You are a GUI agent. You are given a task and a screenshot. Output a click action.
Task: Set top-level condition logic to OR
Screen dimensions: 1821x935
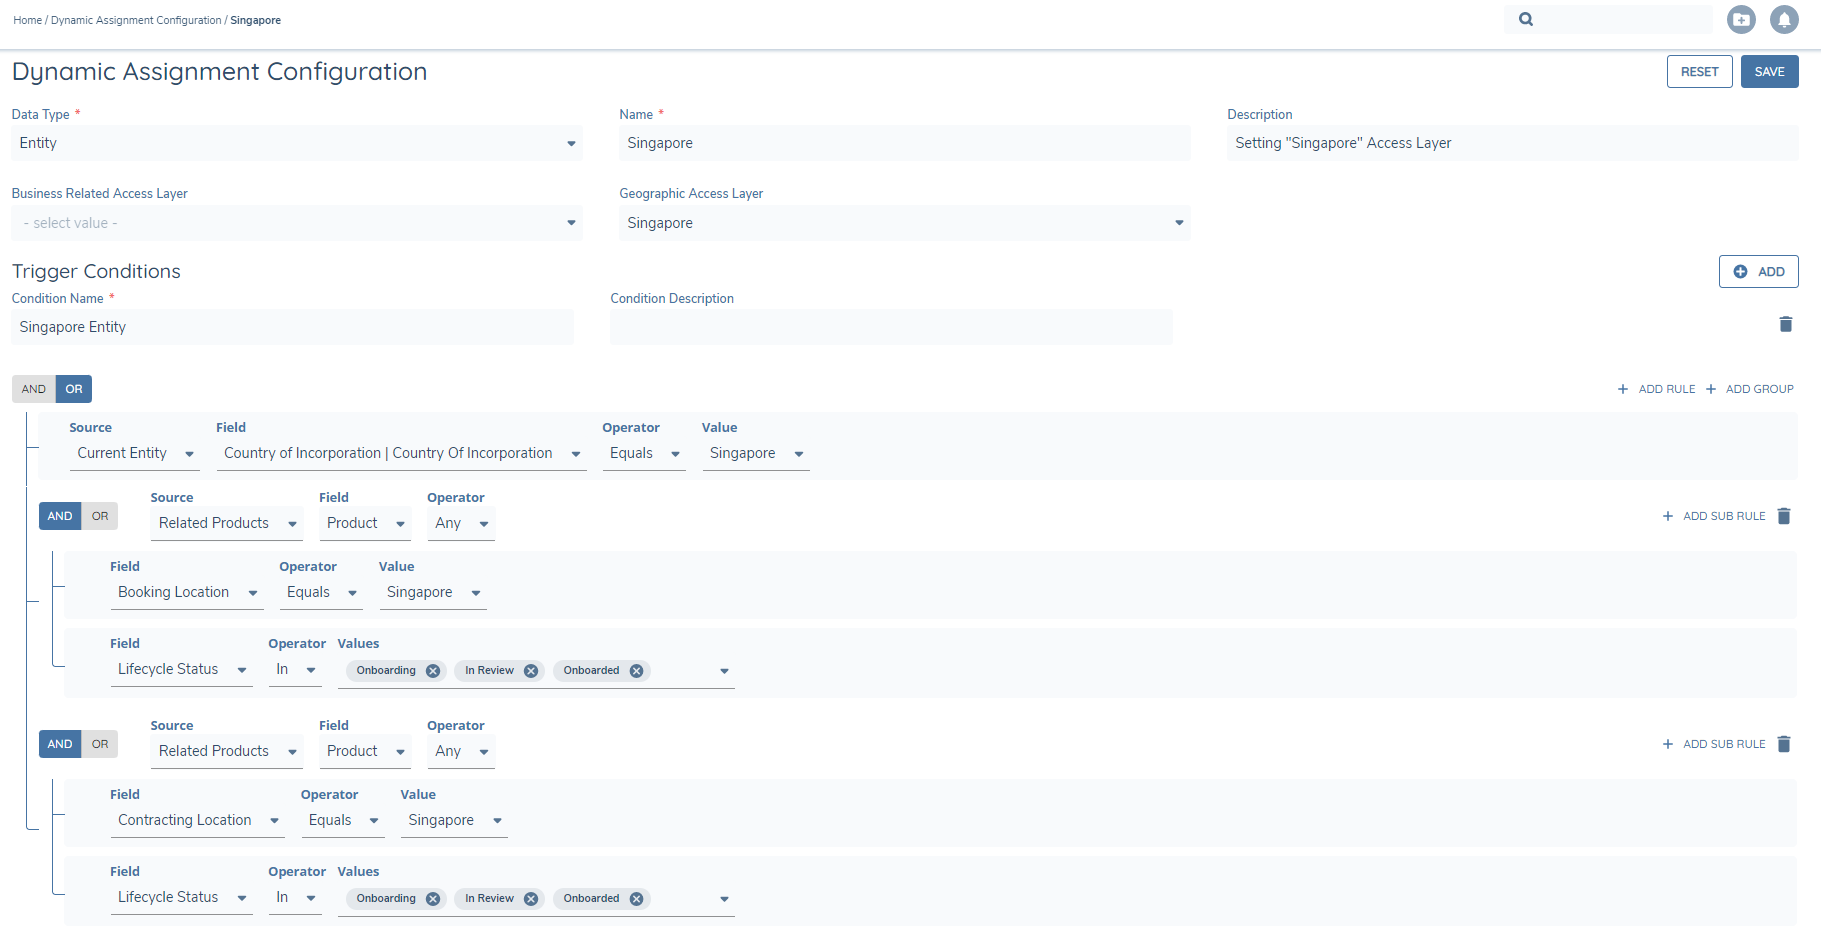74,389
